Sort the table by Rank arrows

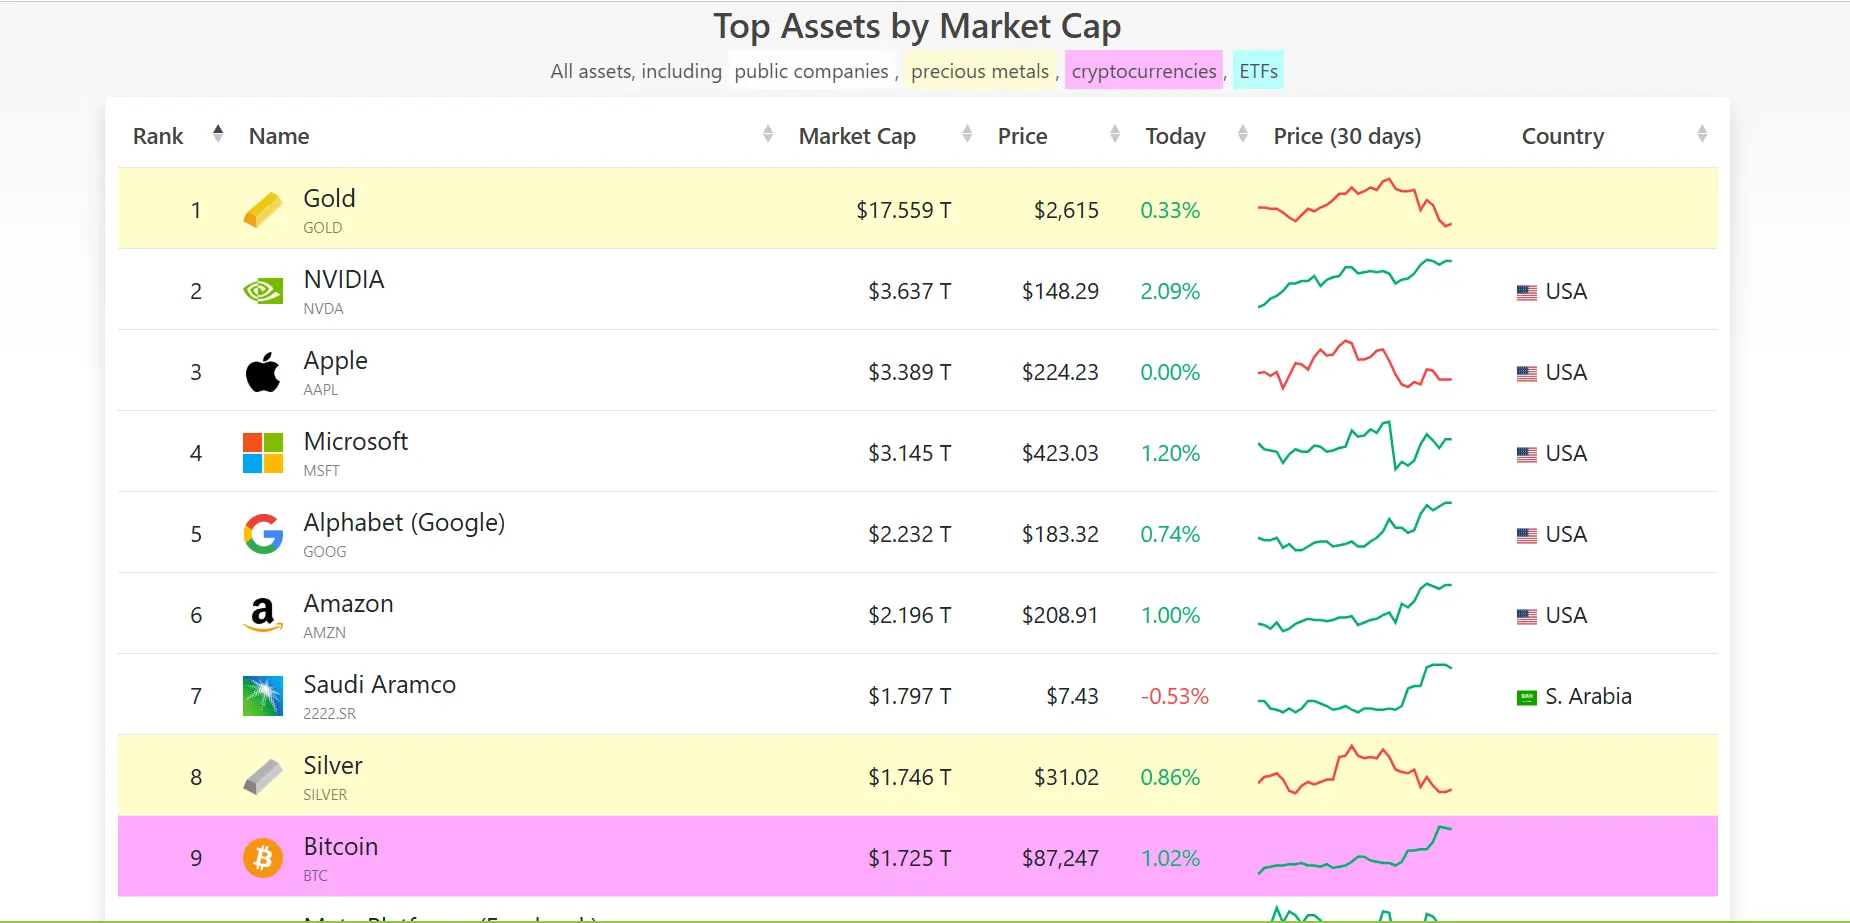tap(218, 134)
